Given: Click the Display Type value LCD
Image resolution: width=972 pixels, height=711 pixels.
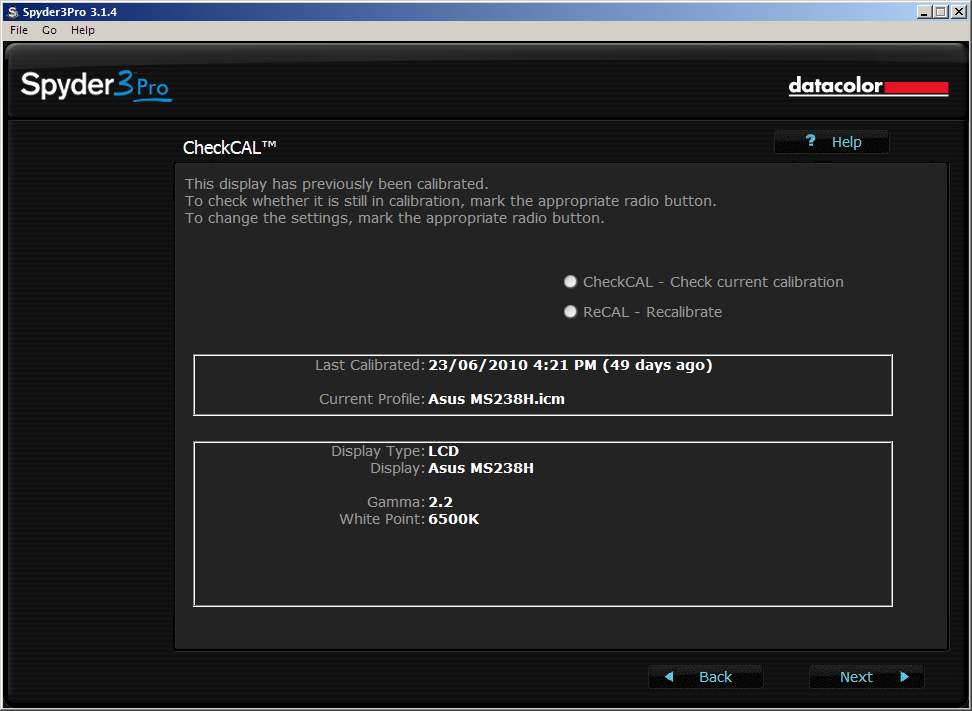Looking at the screenshot, I should tap(444, 451).
